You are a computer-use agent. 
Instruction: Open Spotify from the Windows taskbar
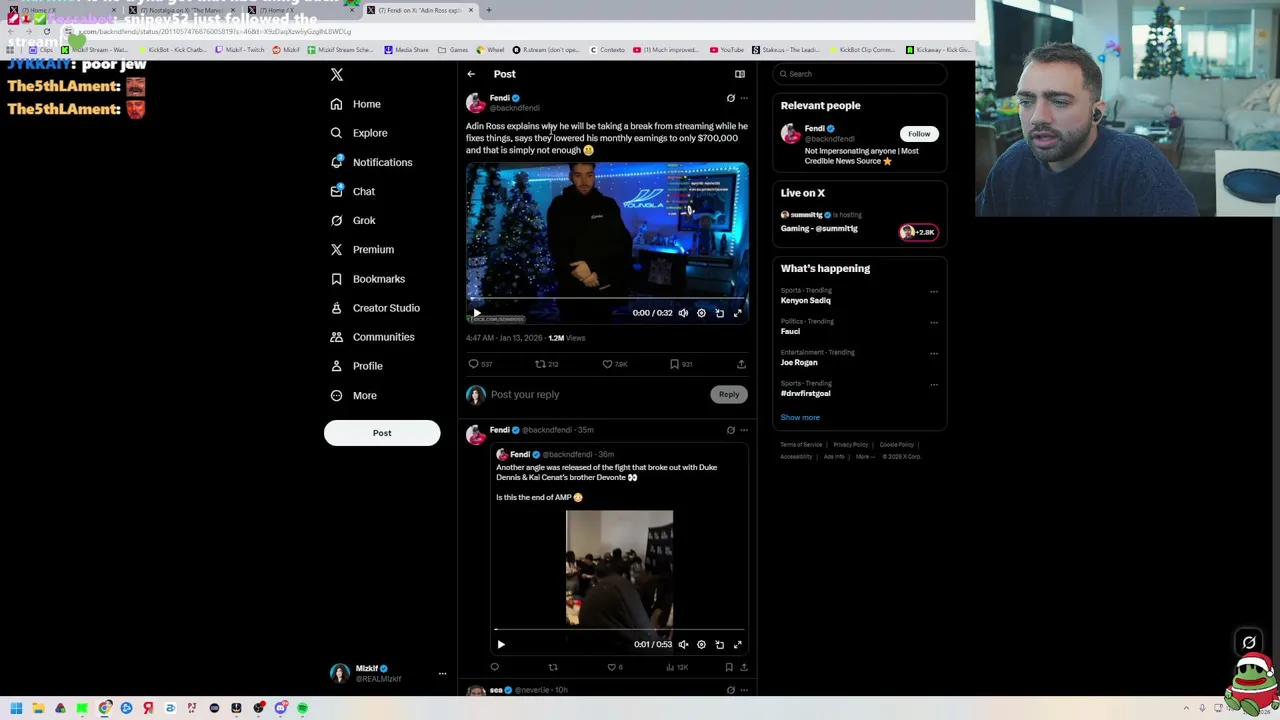302,708
